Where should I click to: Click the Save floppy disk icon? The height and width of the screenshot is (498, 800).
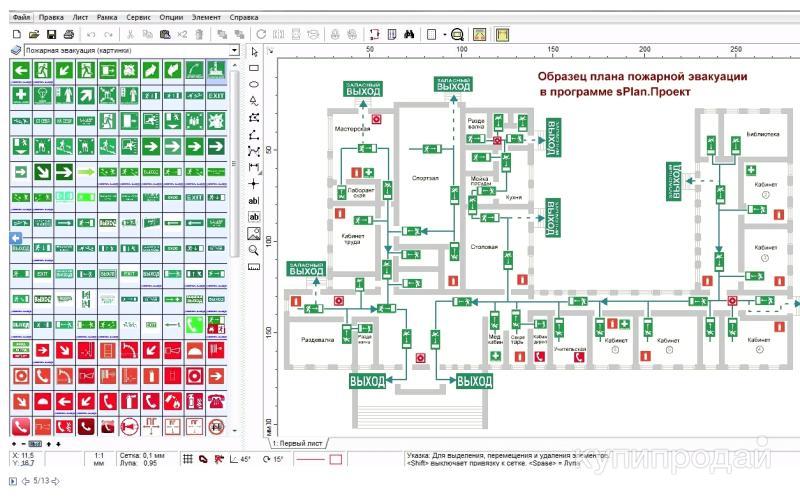pyautogui.click(x=53, y=34)
